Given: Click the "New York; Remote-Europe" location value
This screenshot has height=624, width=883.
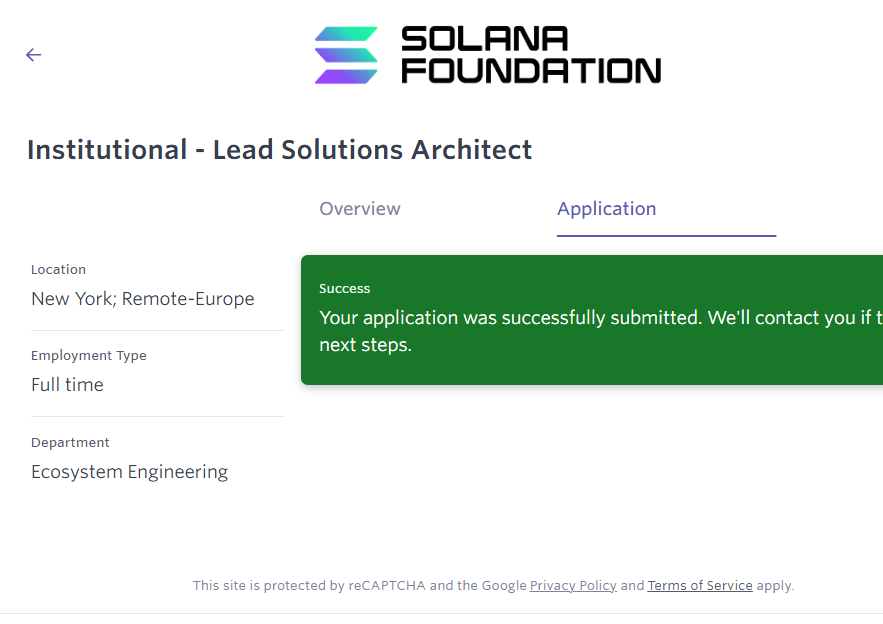Looking at the screenshot, I should coord(143,299).
